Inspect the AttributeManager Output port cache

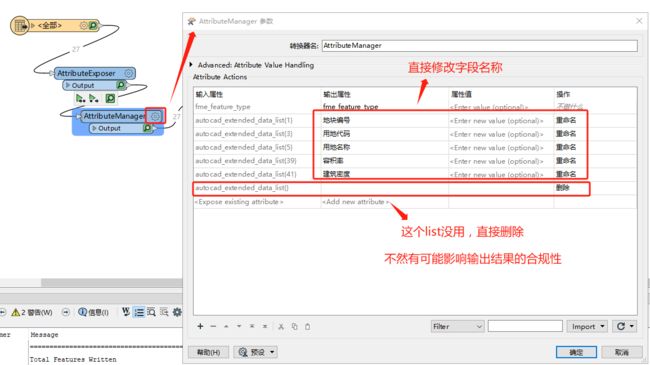click(147, 129)
